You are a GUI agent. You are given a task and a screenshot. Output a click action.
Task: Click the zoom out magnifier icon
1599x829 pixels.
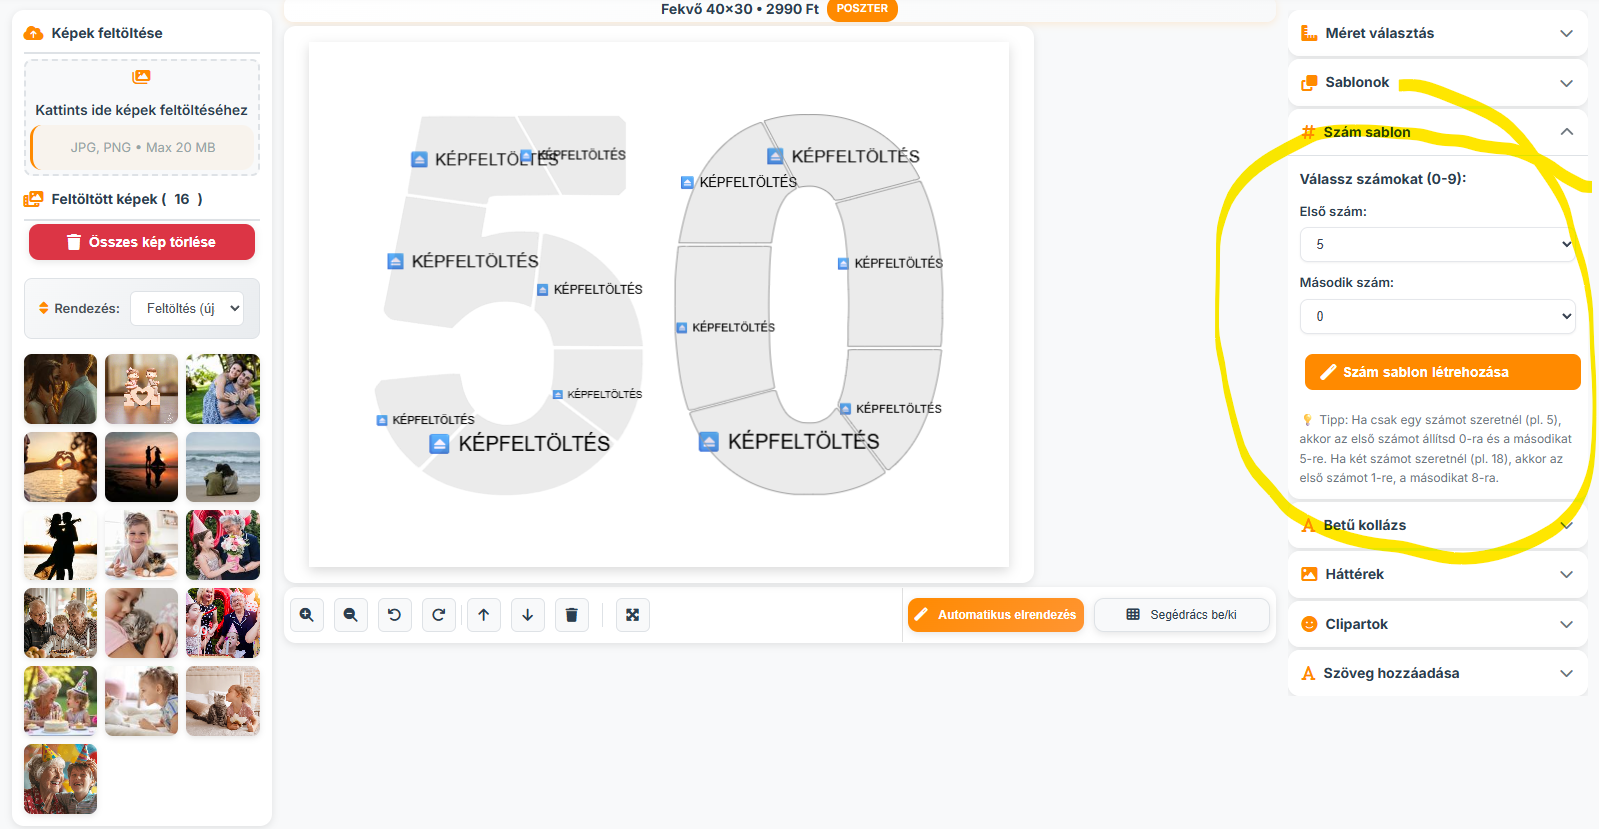(351, 615)
